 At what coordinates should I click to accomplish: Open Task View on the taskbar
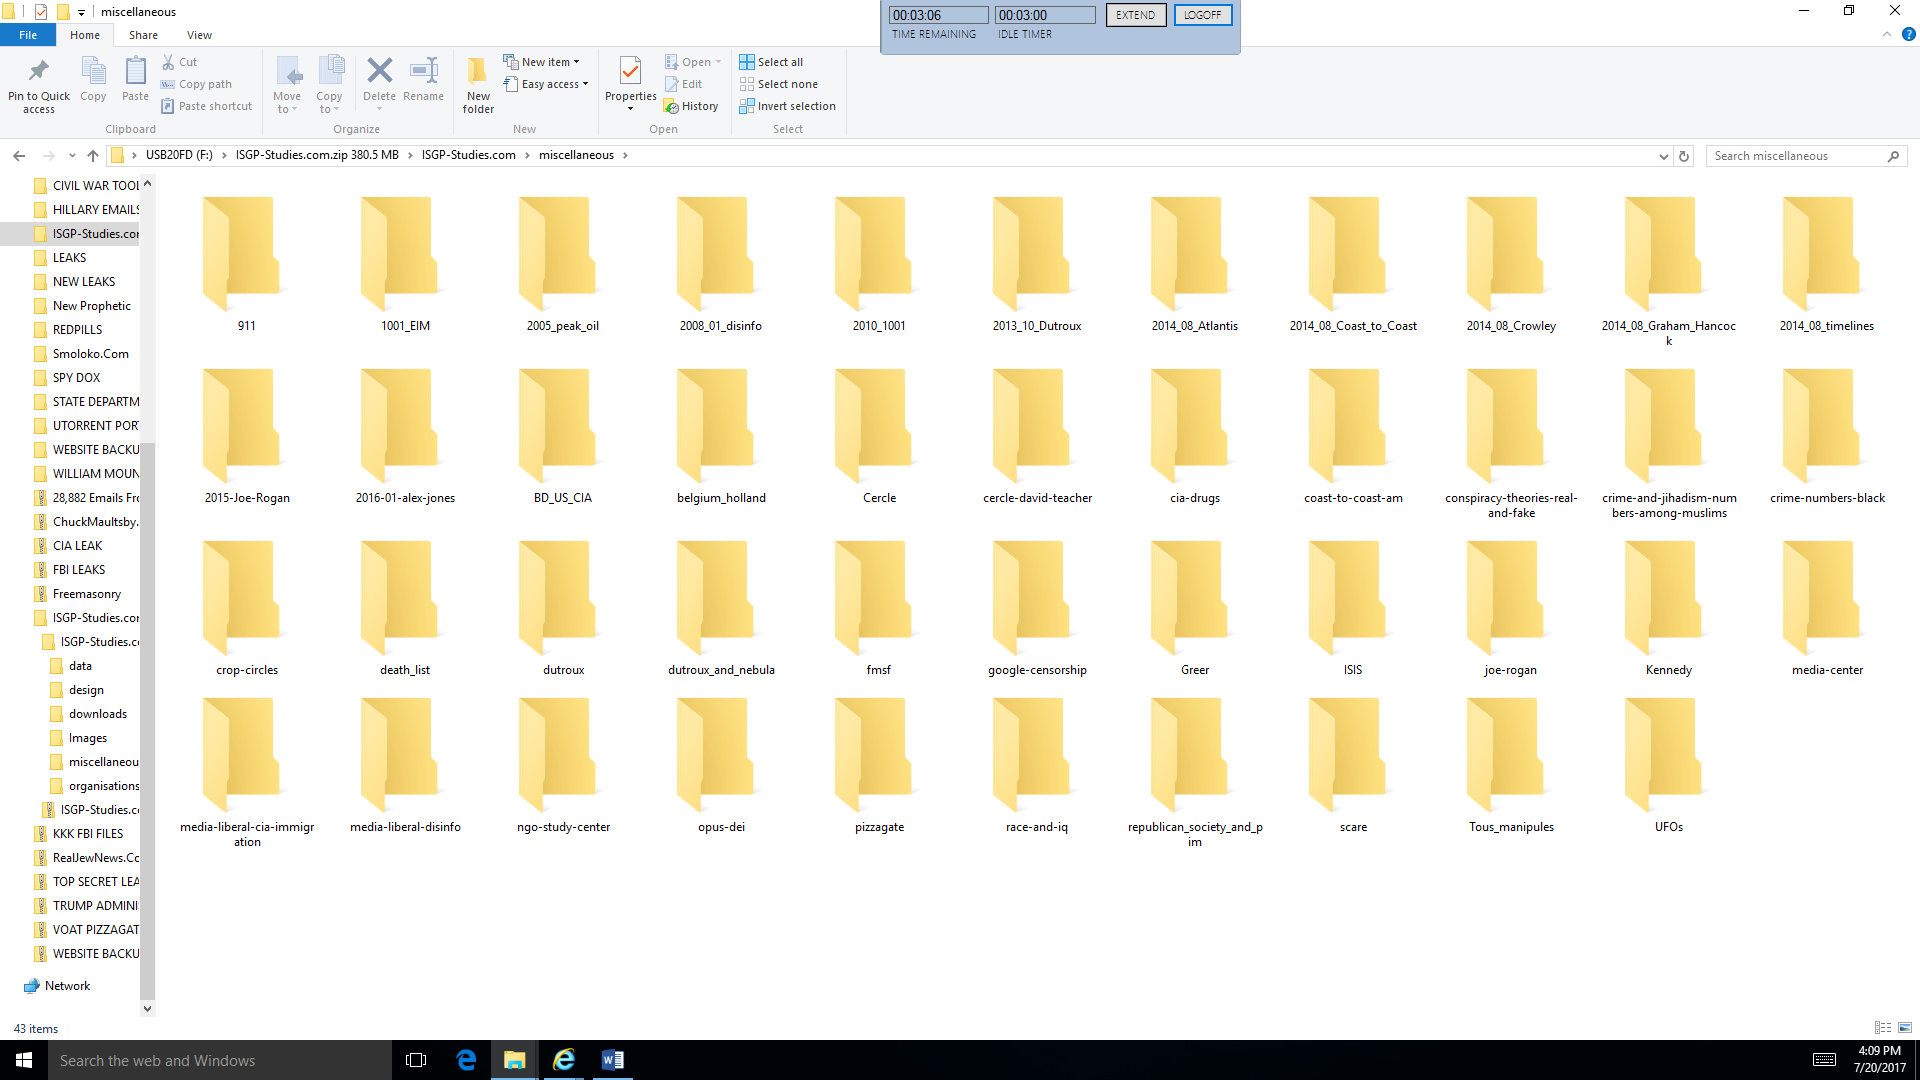[x=416, y=1060]
